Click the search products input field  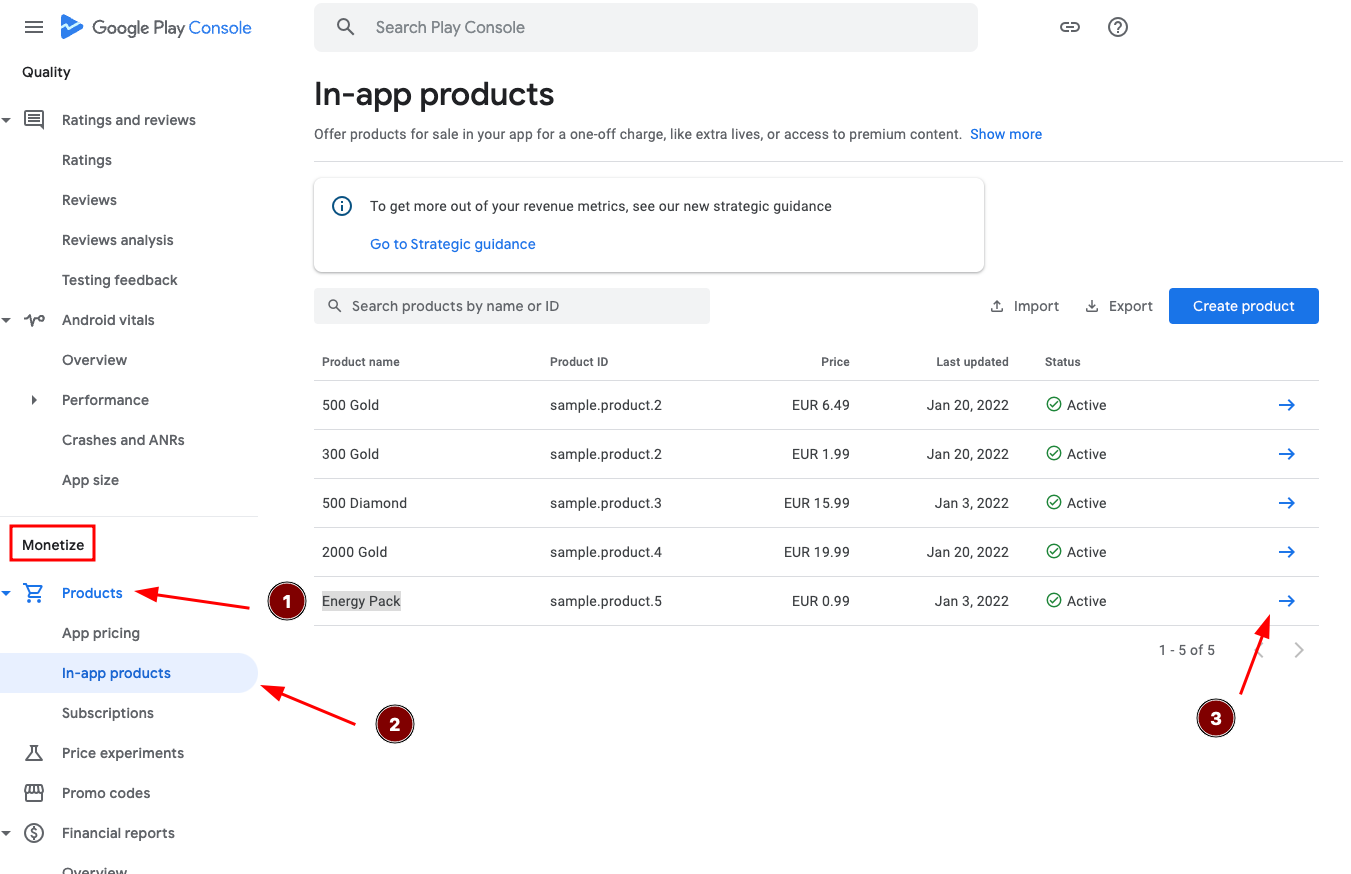[511, 305]
